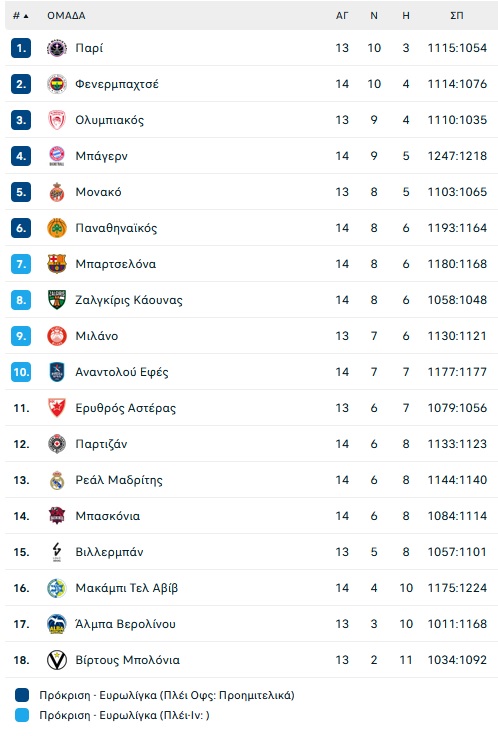Open the Βίρτους Μπολόνια logo

point(57,660)
